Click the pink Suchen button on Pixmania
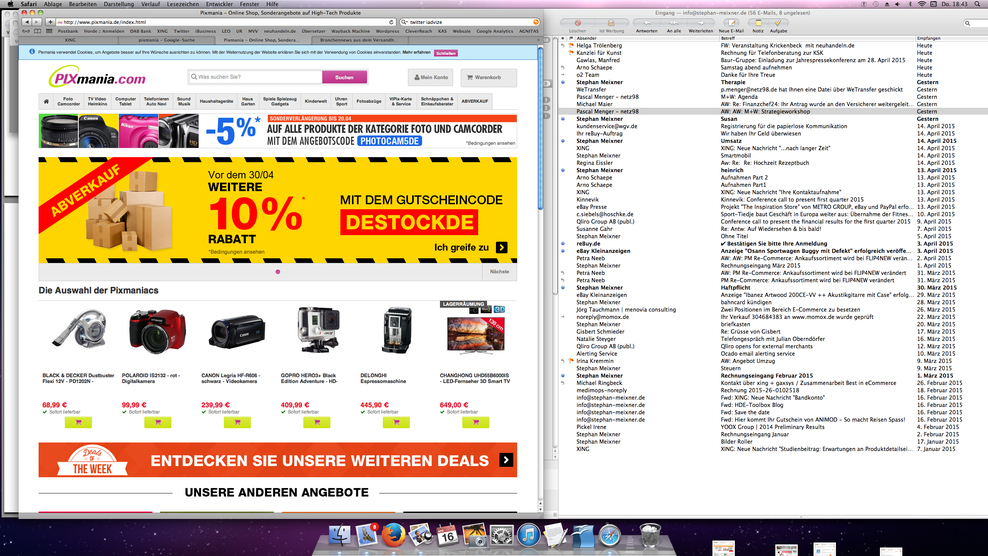Screen dimensions: 988x556 point(344,77)
